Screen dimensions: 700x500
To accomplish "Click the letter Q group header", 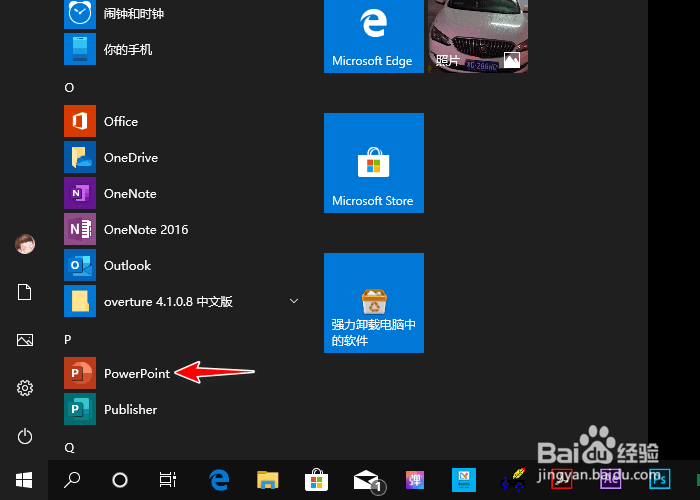I will click(x=69, y=448).
